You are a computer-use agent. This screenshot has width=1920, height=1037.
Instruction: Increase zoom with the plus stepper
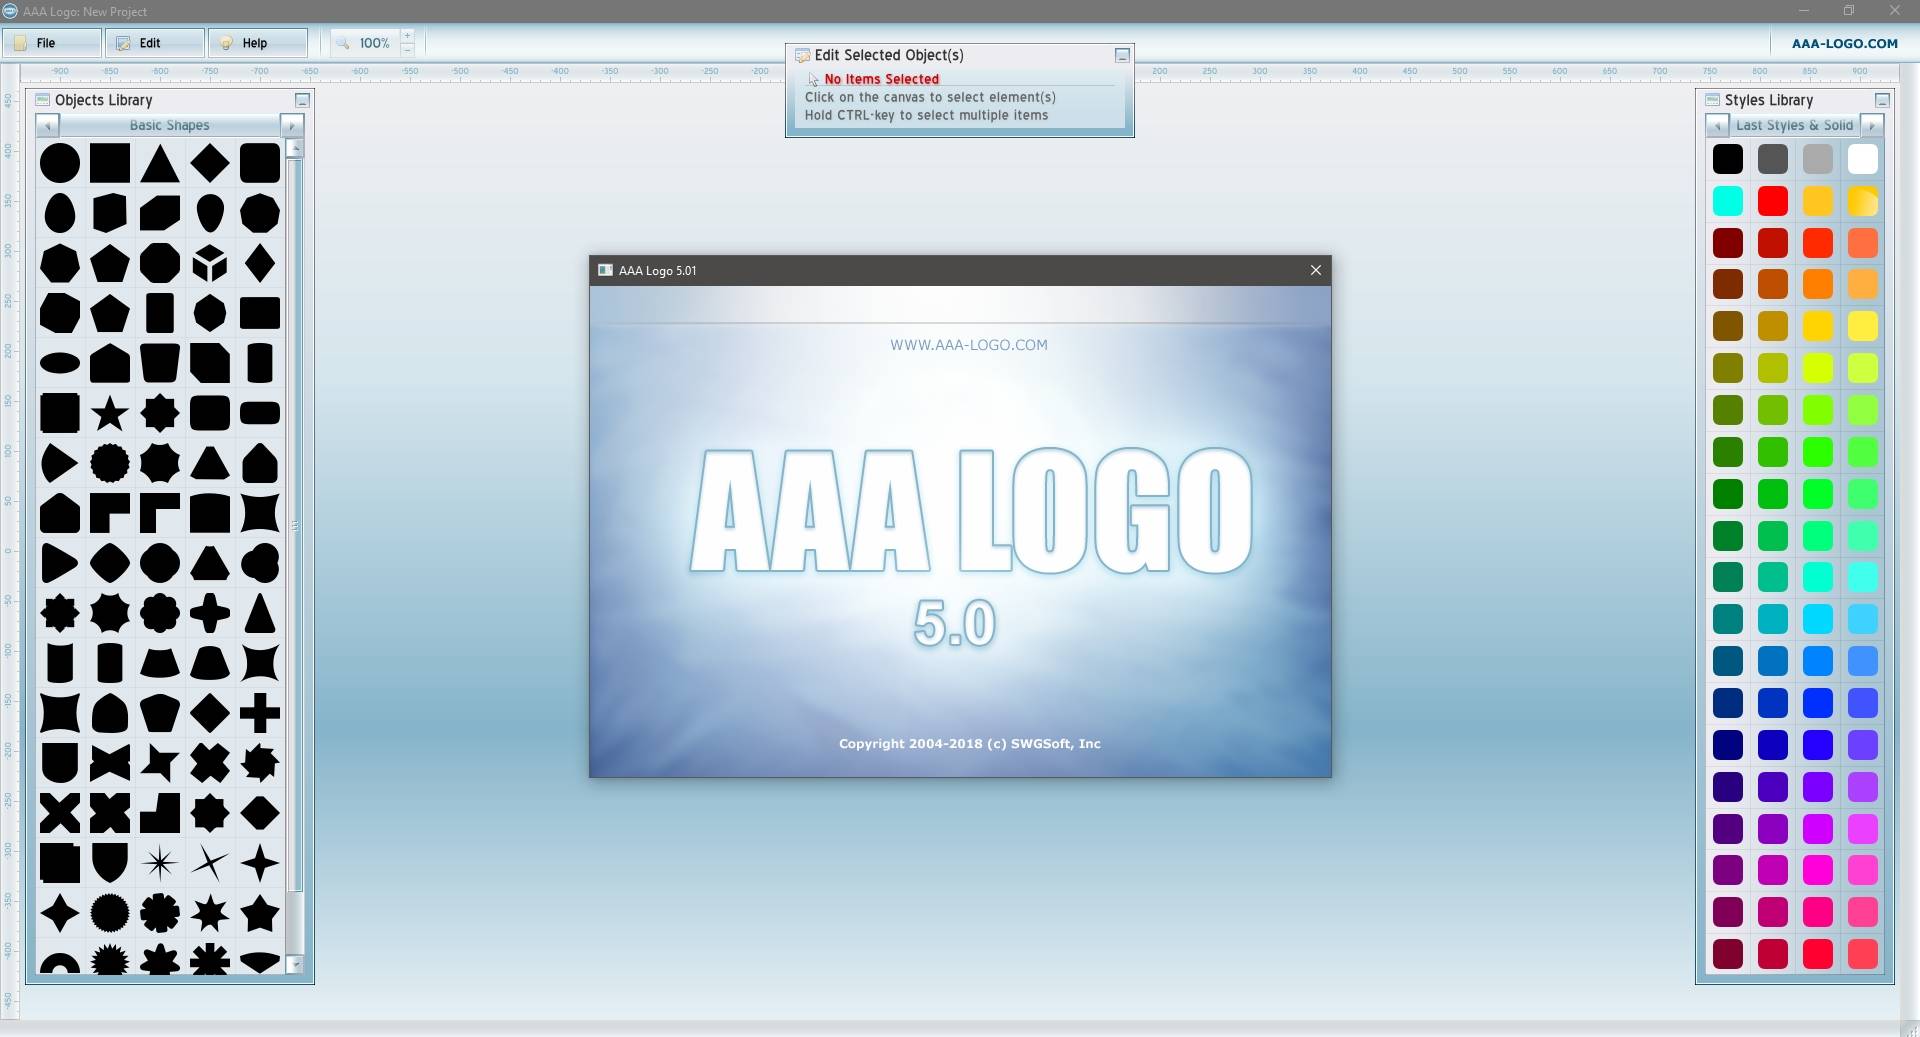coord(407,36)
